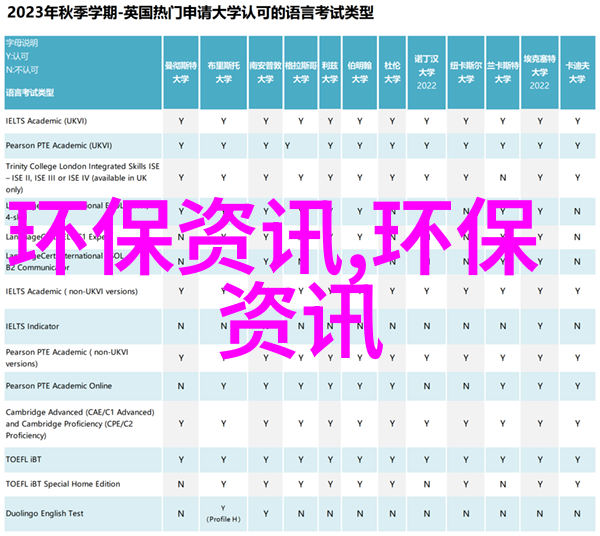600x536 pixels.
Task: Click the 曼彻斯特大学 column header
Action: point(181,72)
